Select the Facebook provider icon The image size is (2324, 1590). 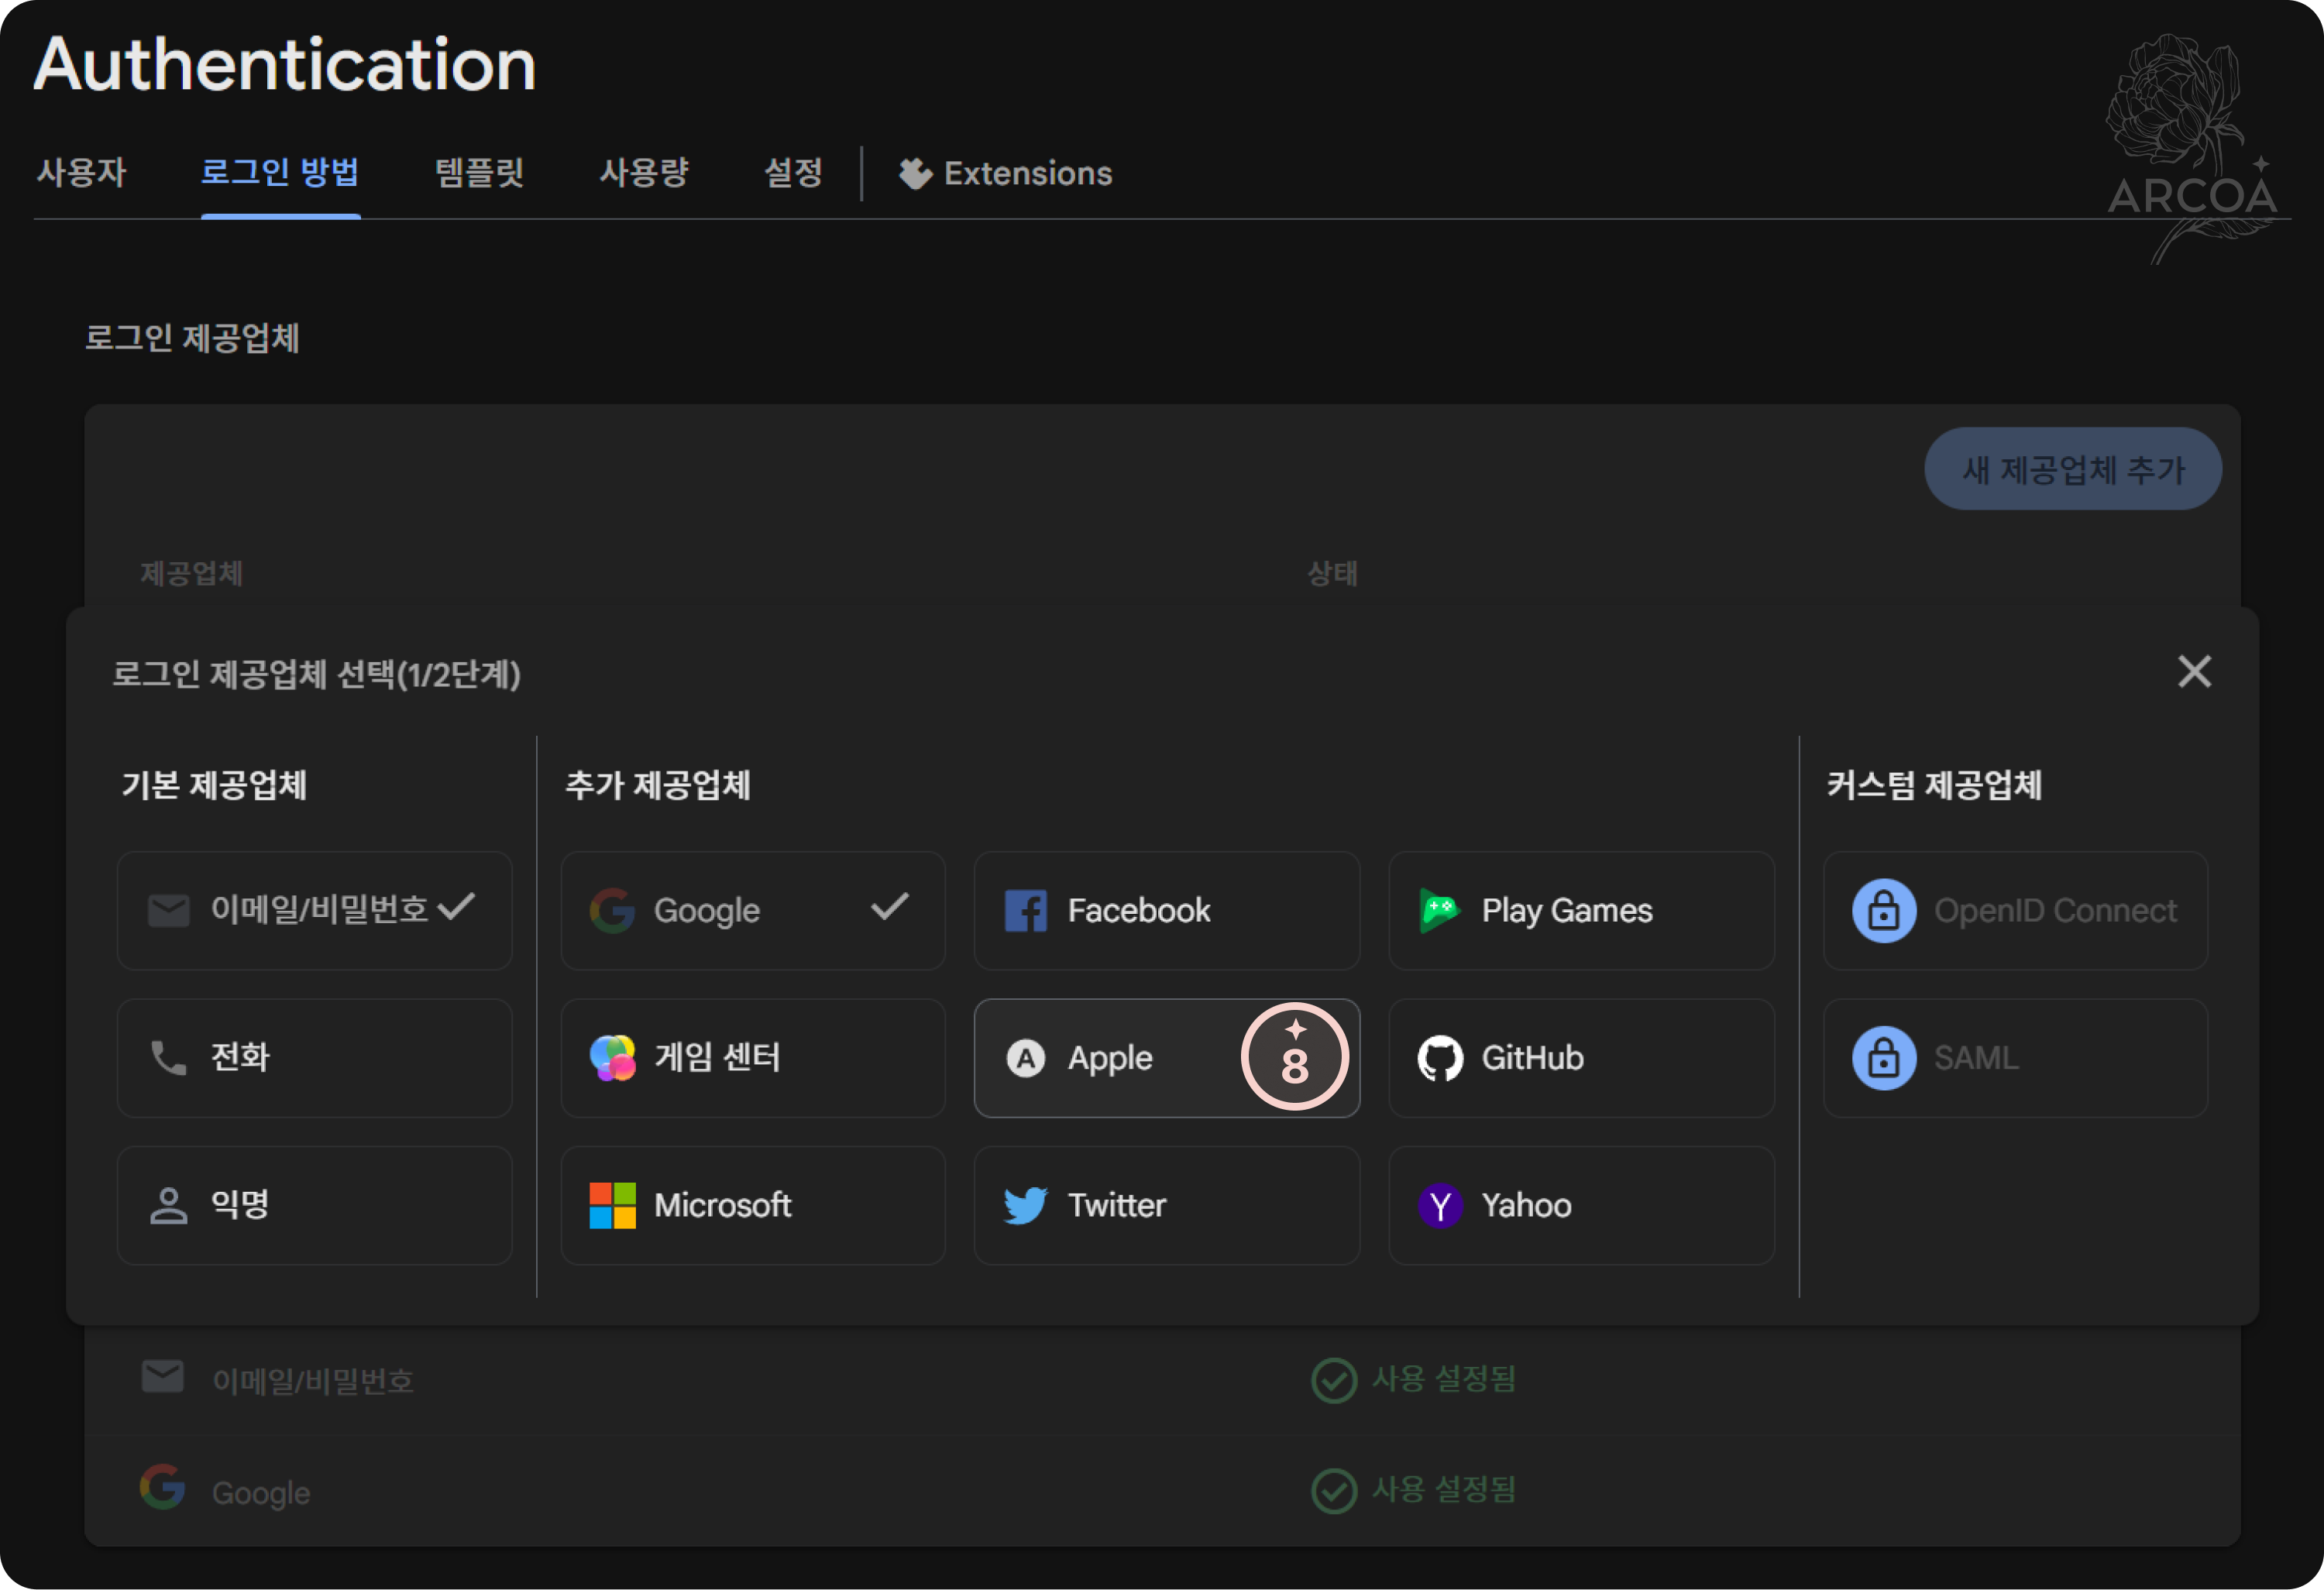pyautogui.click(x=1025, y=911)
